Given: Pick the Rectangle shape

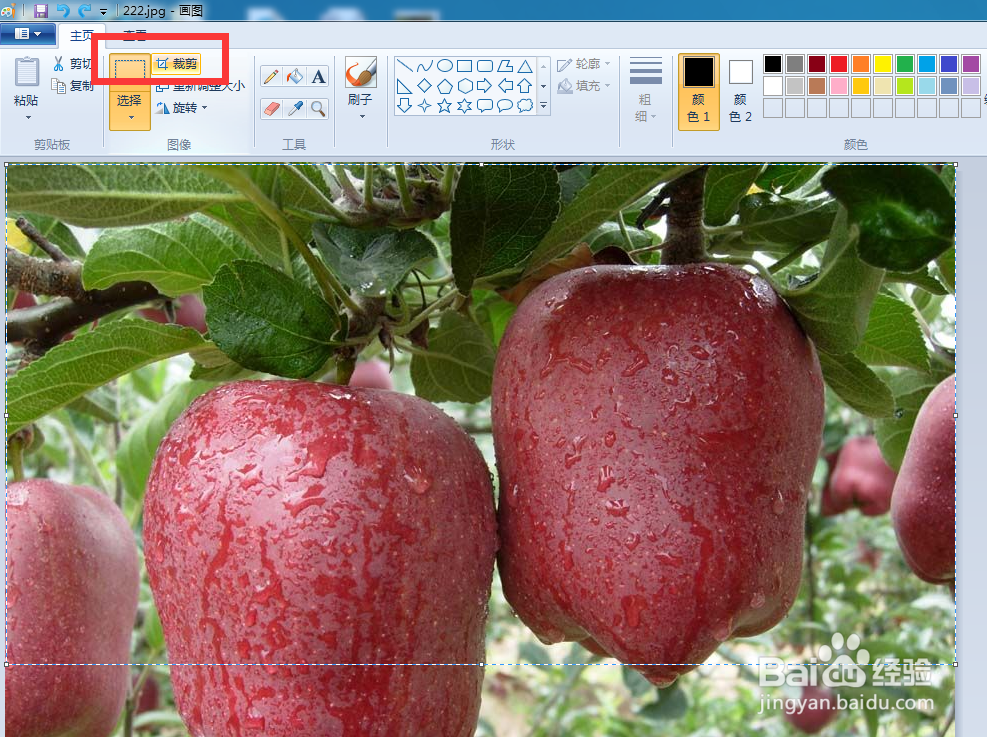Looking at the screenshot, I should coord(465,66).
